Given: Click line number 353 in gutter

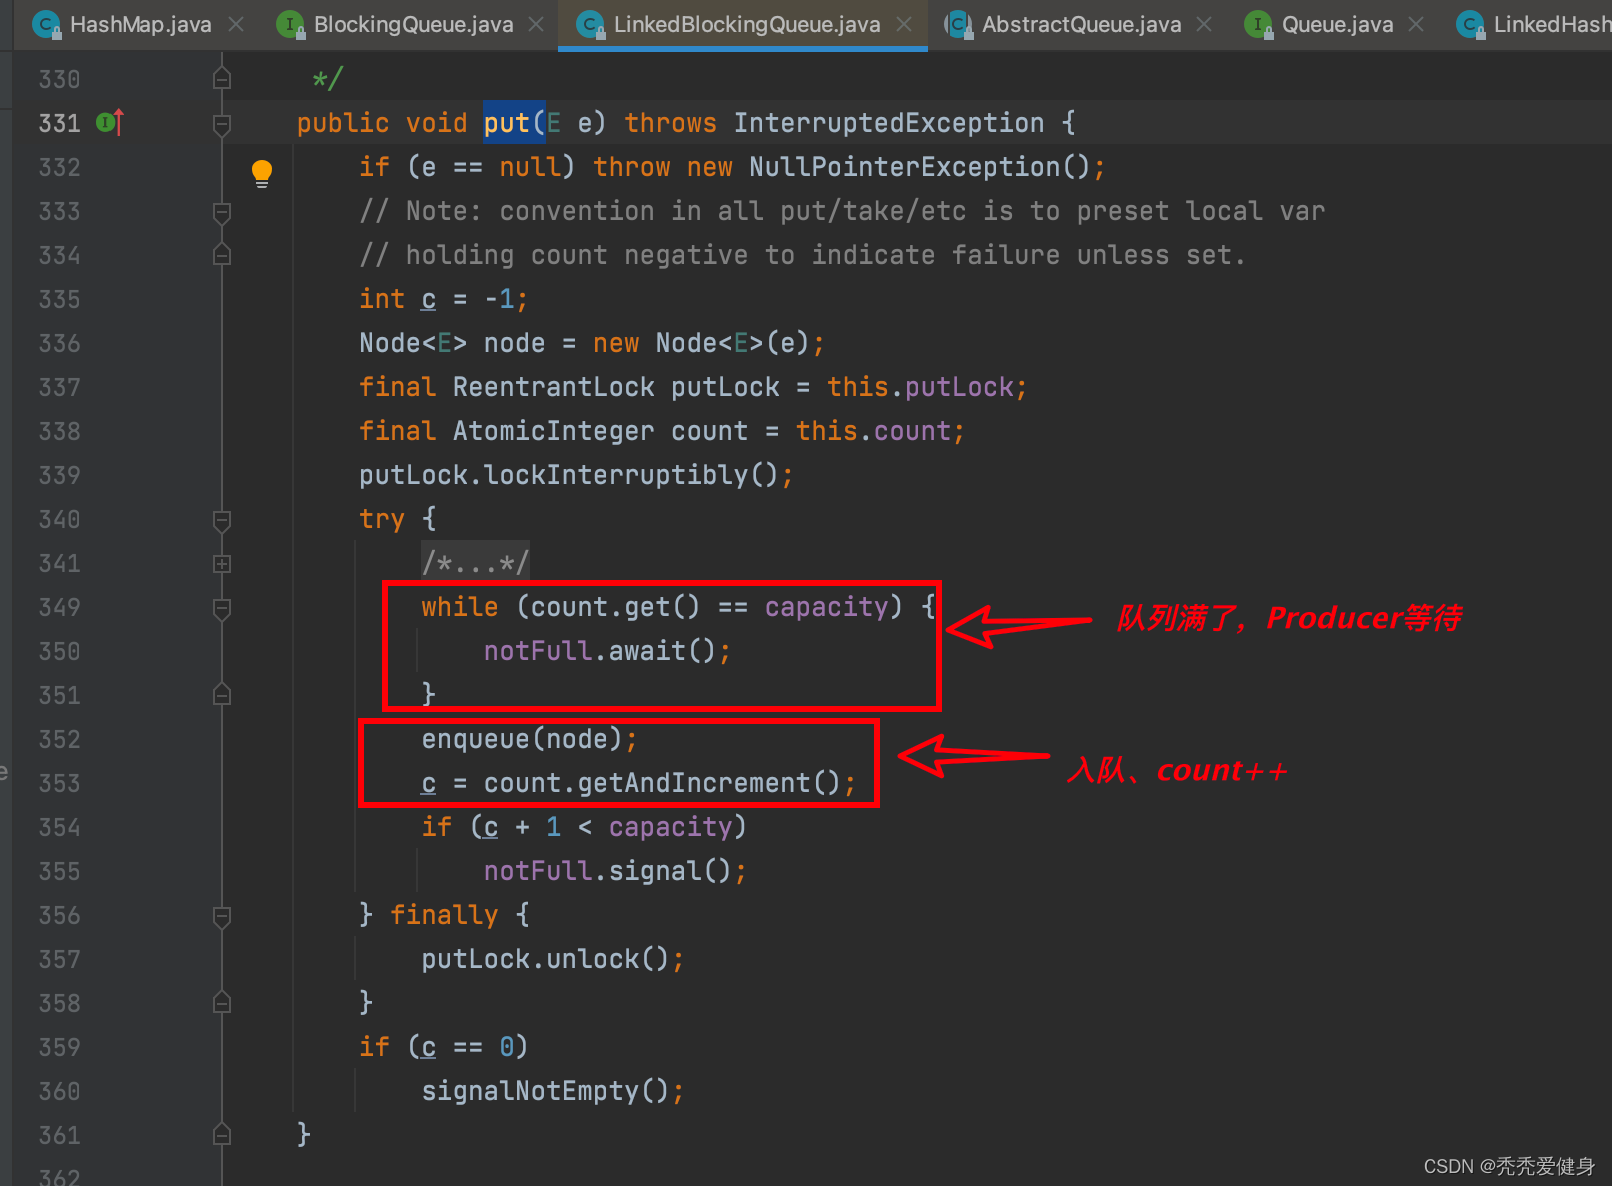Looking at the screenshot, I should 59,783.
